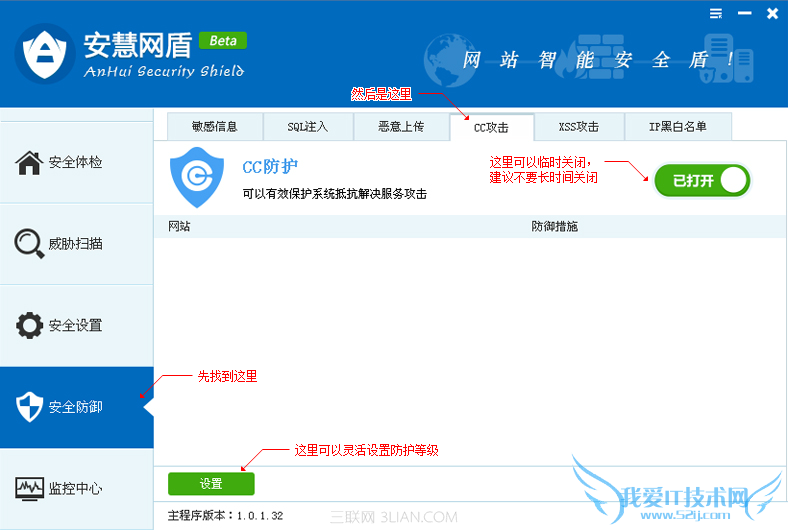
Task: Open 威胁扫描 text in the sidebar
Action: (75, 244)
